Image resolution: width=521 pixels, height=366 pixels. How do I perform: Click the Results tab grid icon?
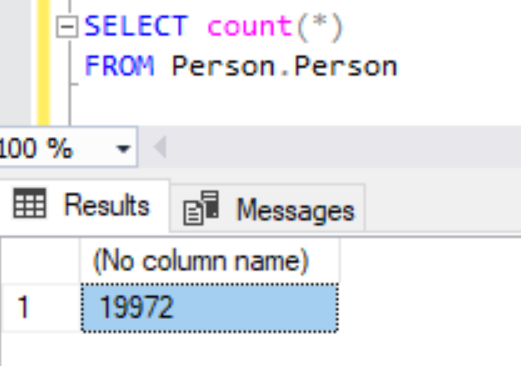(29, 203)
